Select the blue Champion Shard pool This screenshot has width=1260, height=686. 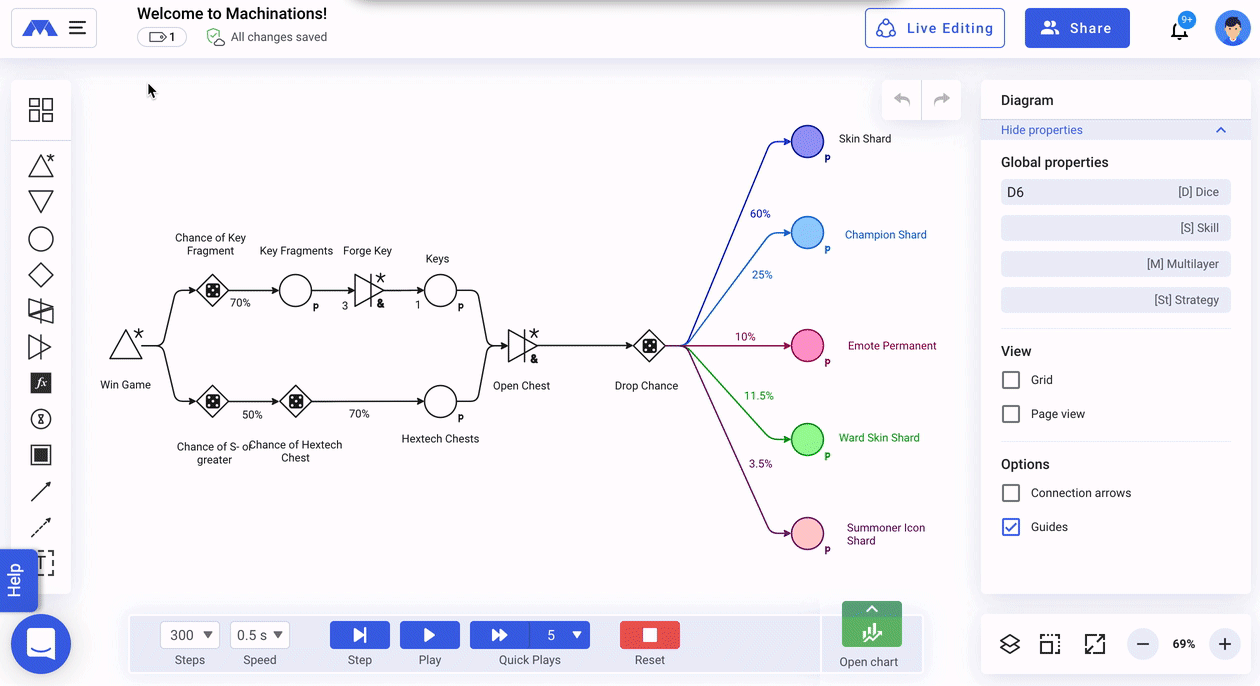click(x=808, y=233)
